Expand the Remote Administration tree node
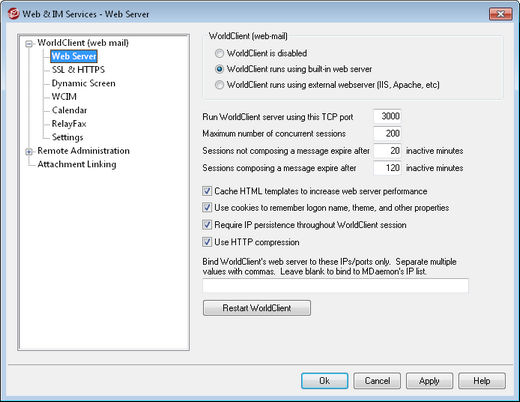 [29, 152]
